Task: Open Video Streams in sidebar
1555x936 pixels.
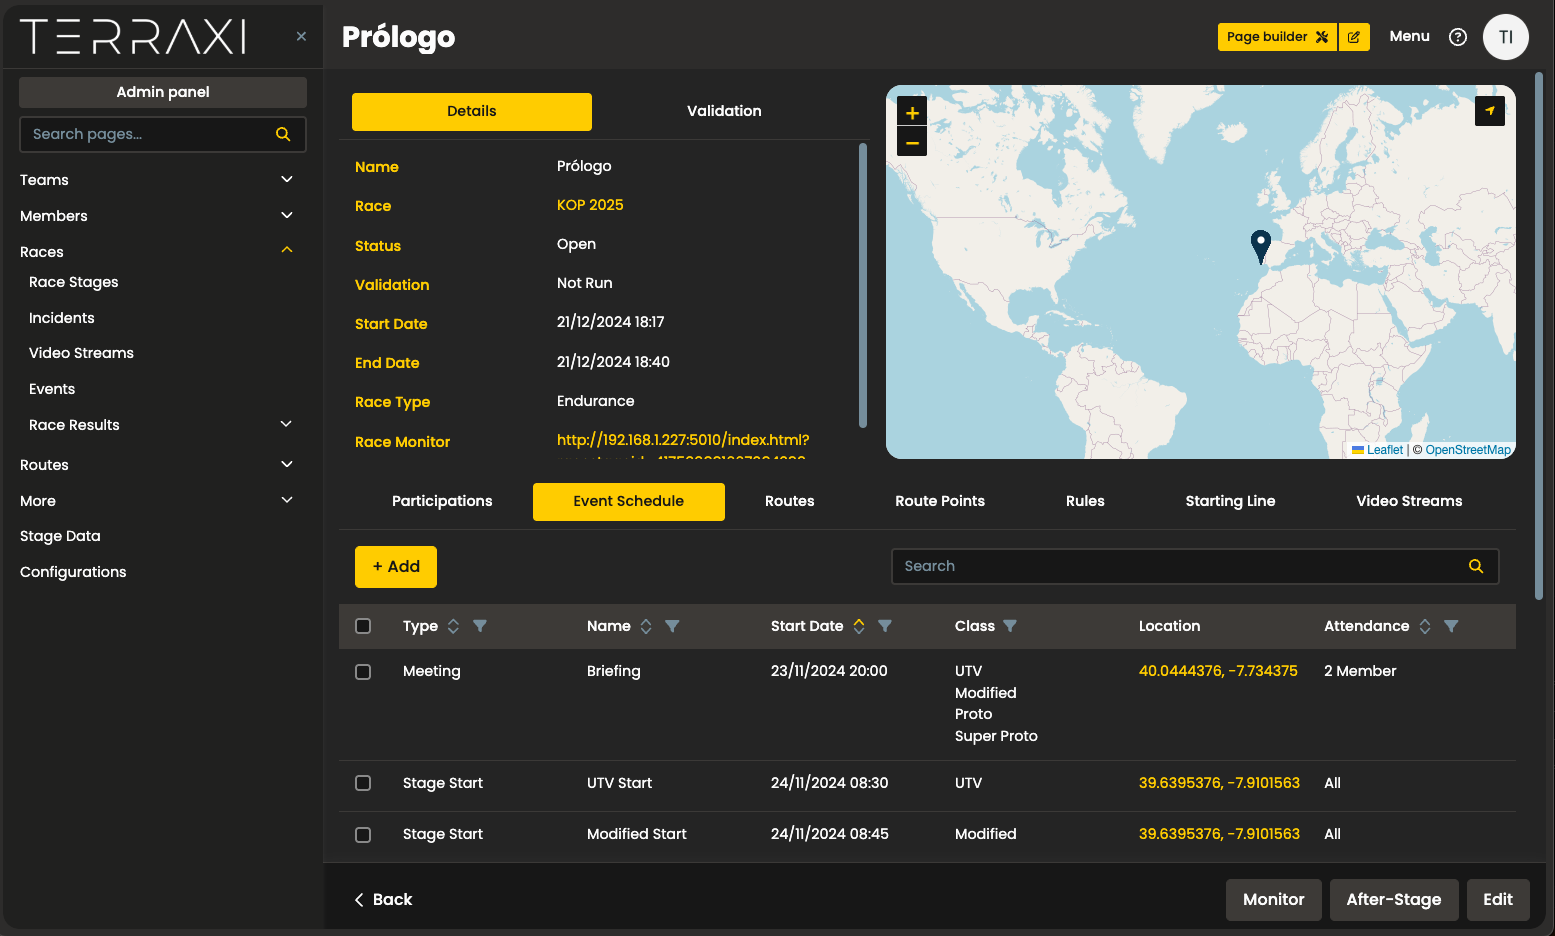Action: 81,353
